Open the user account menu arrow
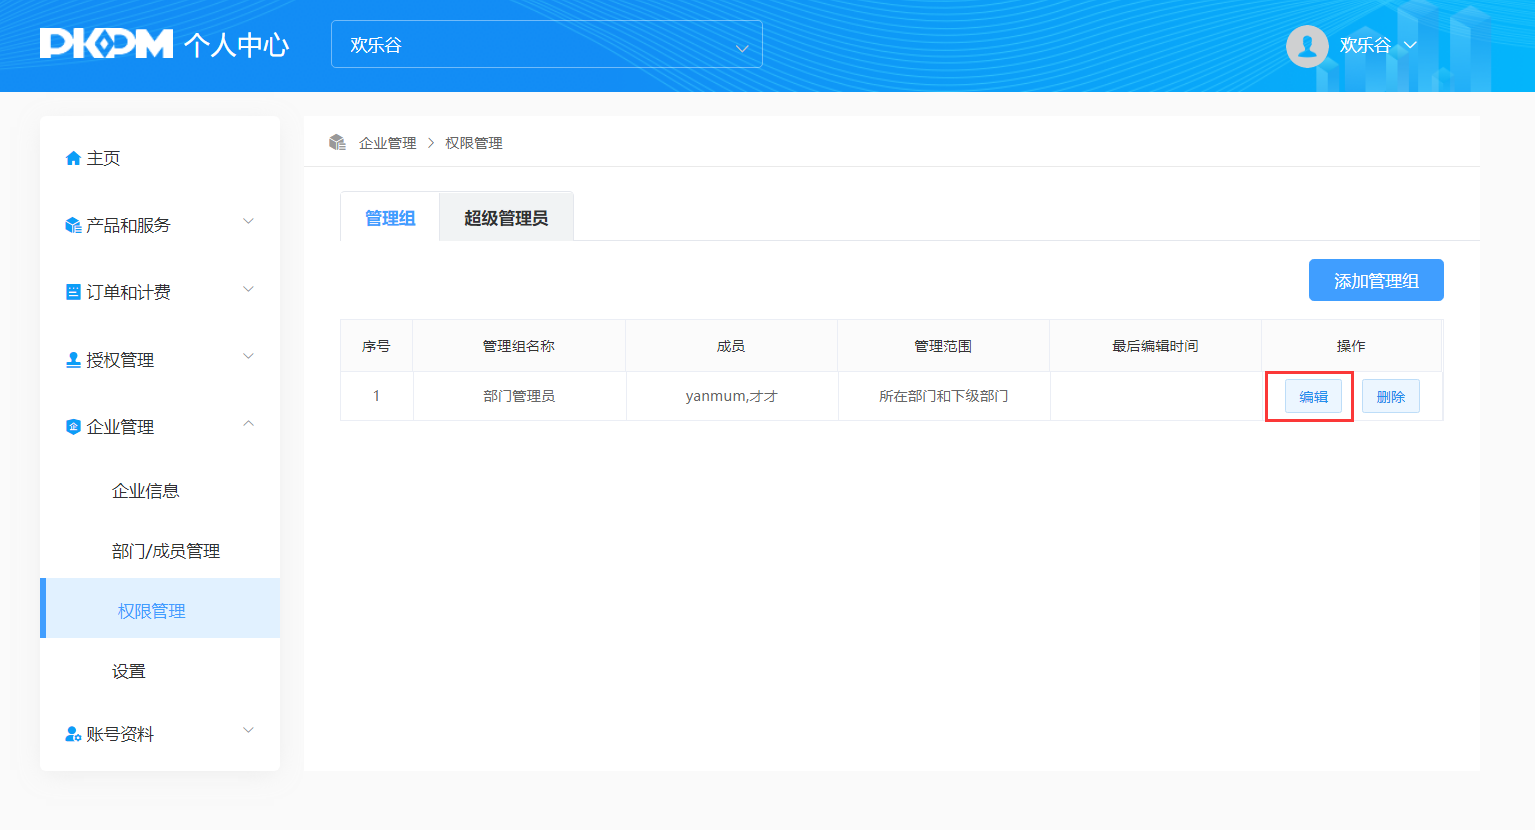 point(1411,45)
